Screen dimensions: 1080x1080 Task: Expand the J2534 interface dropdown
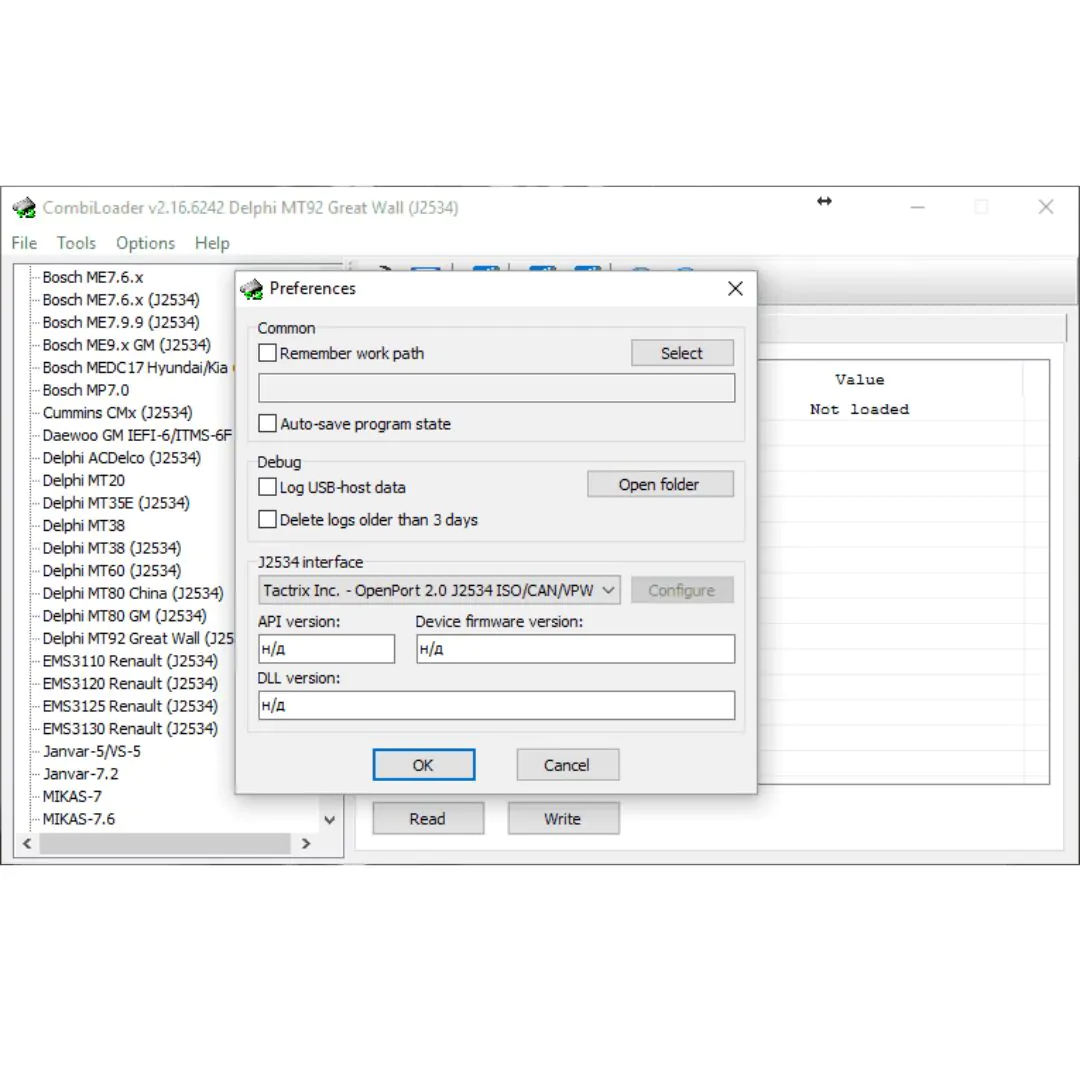608,591
